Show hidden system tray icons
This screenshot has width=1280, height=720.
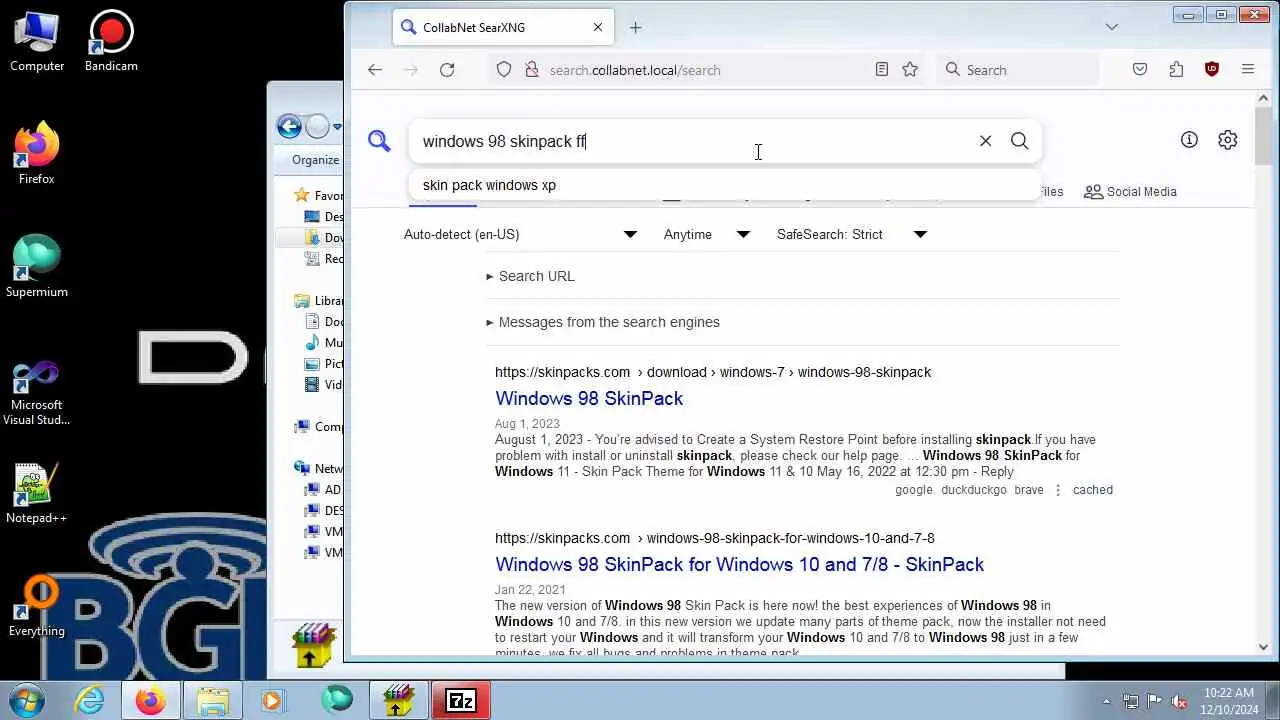(1106, 701)
